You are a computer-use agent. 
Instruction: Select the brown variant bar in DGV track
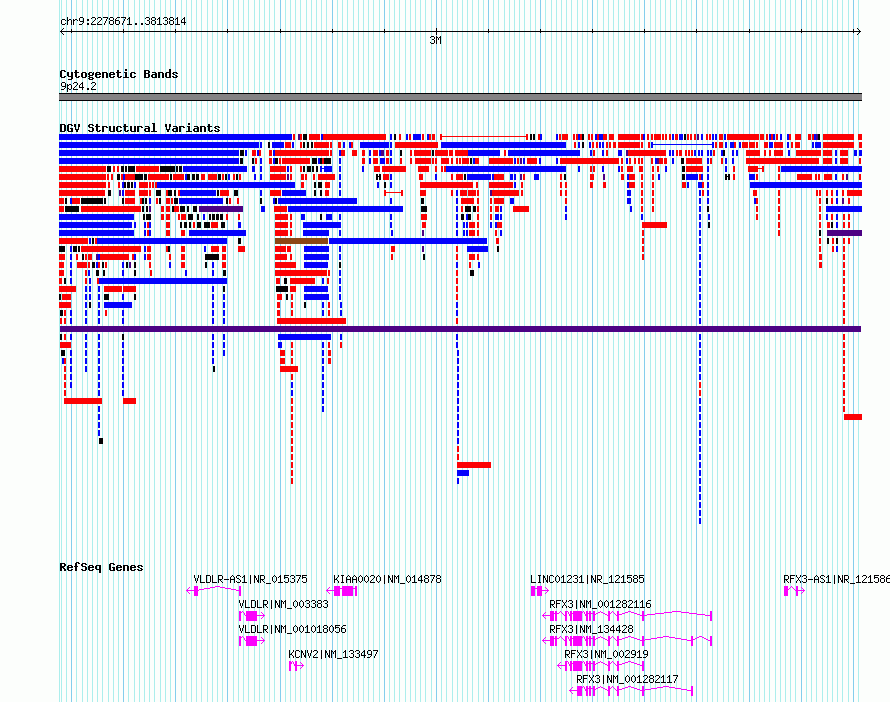point(301,241)
